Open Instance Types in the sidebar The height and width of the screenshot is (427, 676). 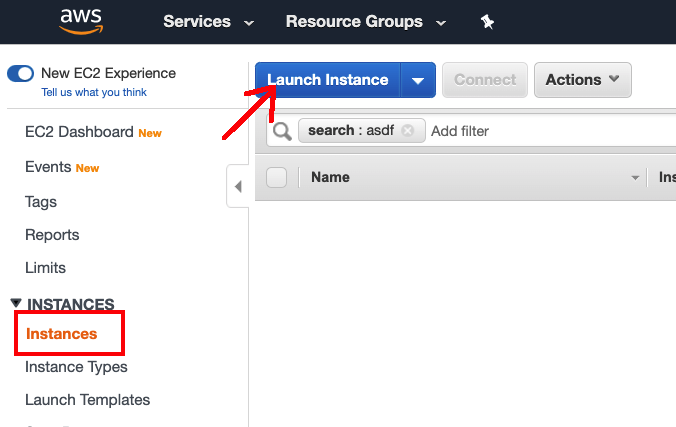pos(76,367)
